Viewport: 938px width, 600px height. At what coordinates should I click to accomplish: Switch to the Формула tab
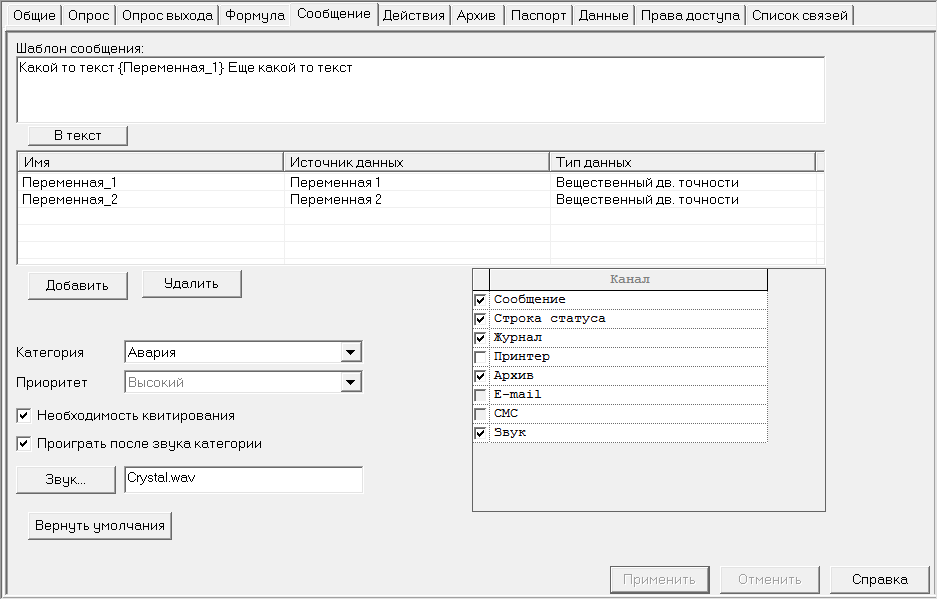(x=255, y=16)
